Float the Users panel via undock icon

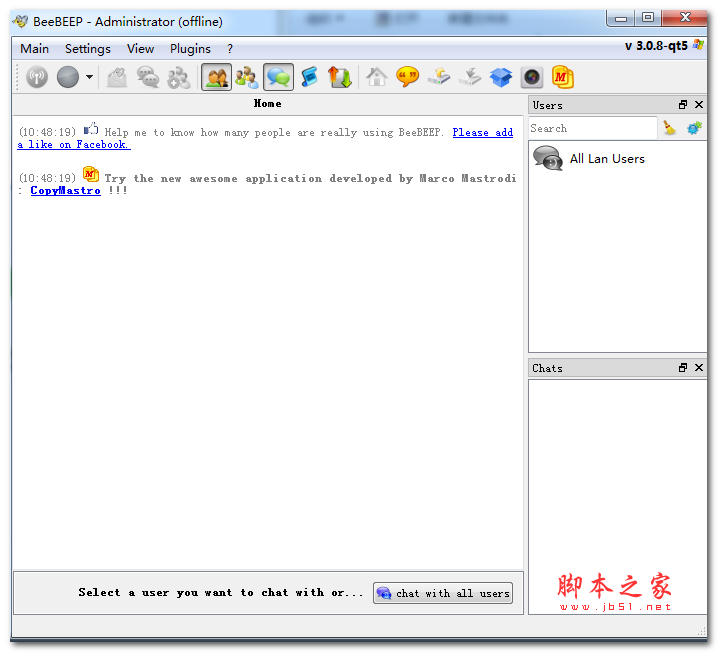pos(683,105)
